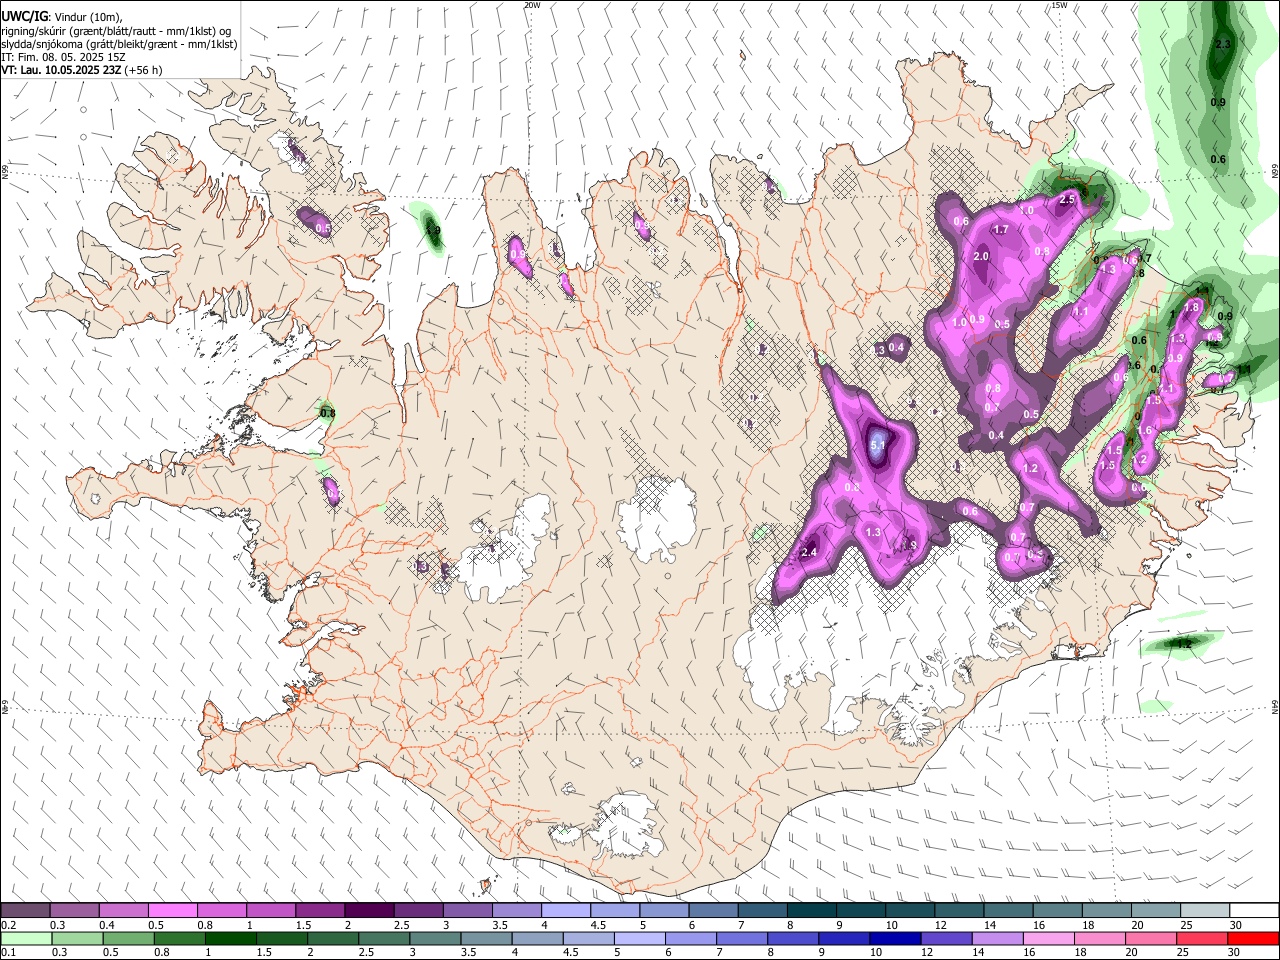Click the small green 1.2 patch off the southeast coast
The width and height of the screenshot is (1280, 960).
(1184, 644)
